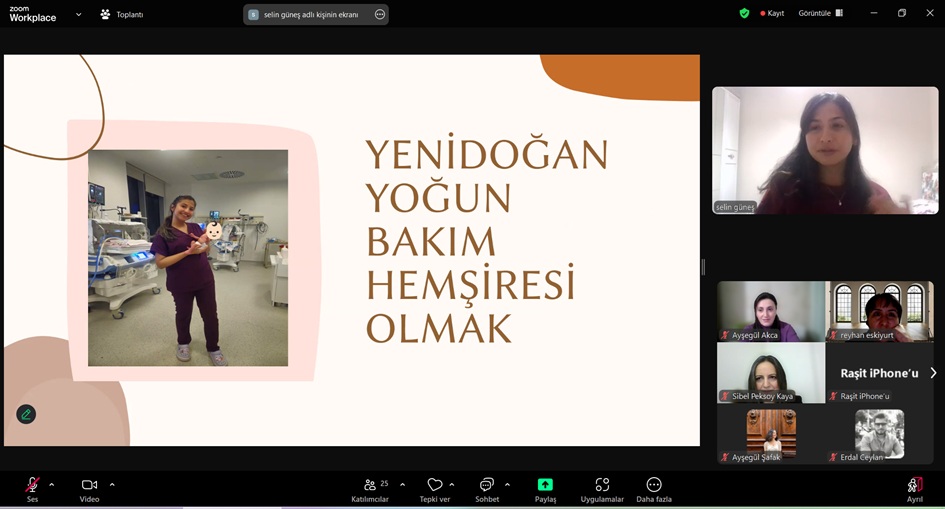
Task: Expand video options arrow beside Video
Action: [x=112, y=484]
